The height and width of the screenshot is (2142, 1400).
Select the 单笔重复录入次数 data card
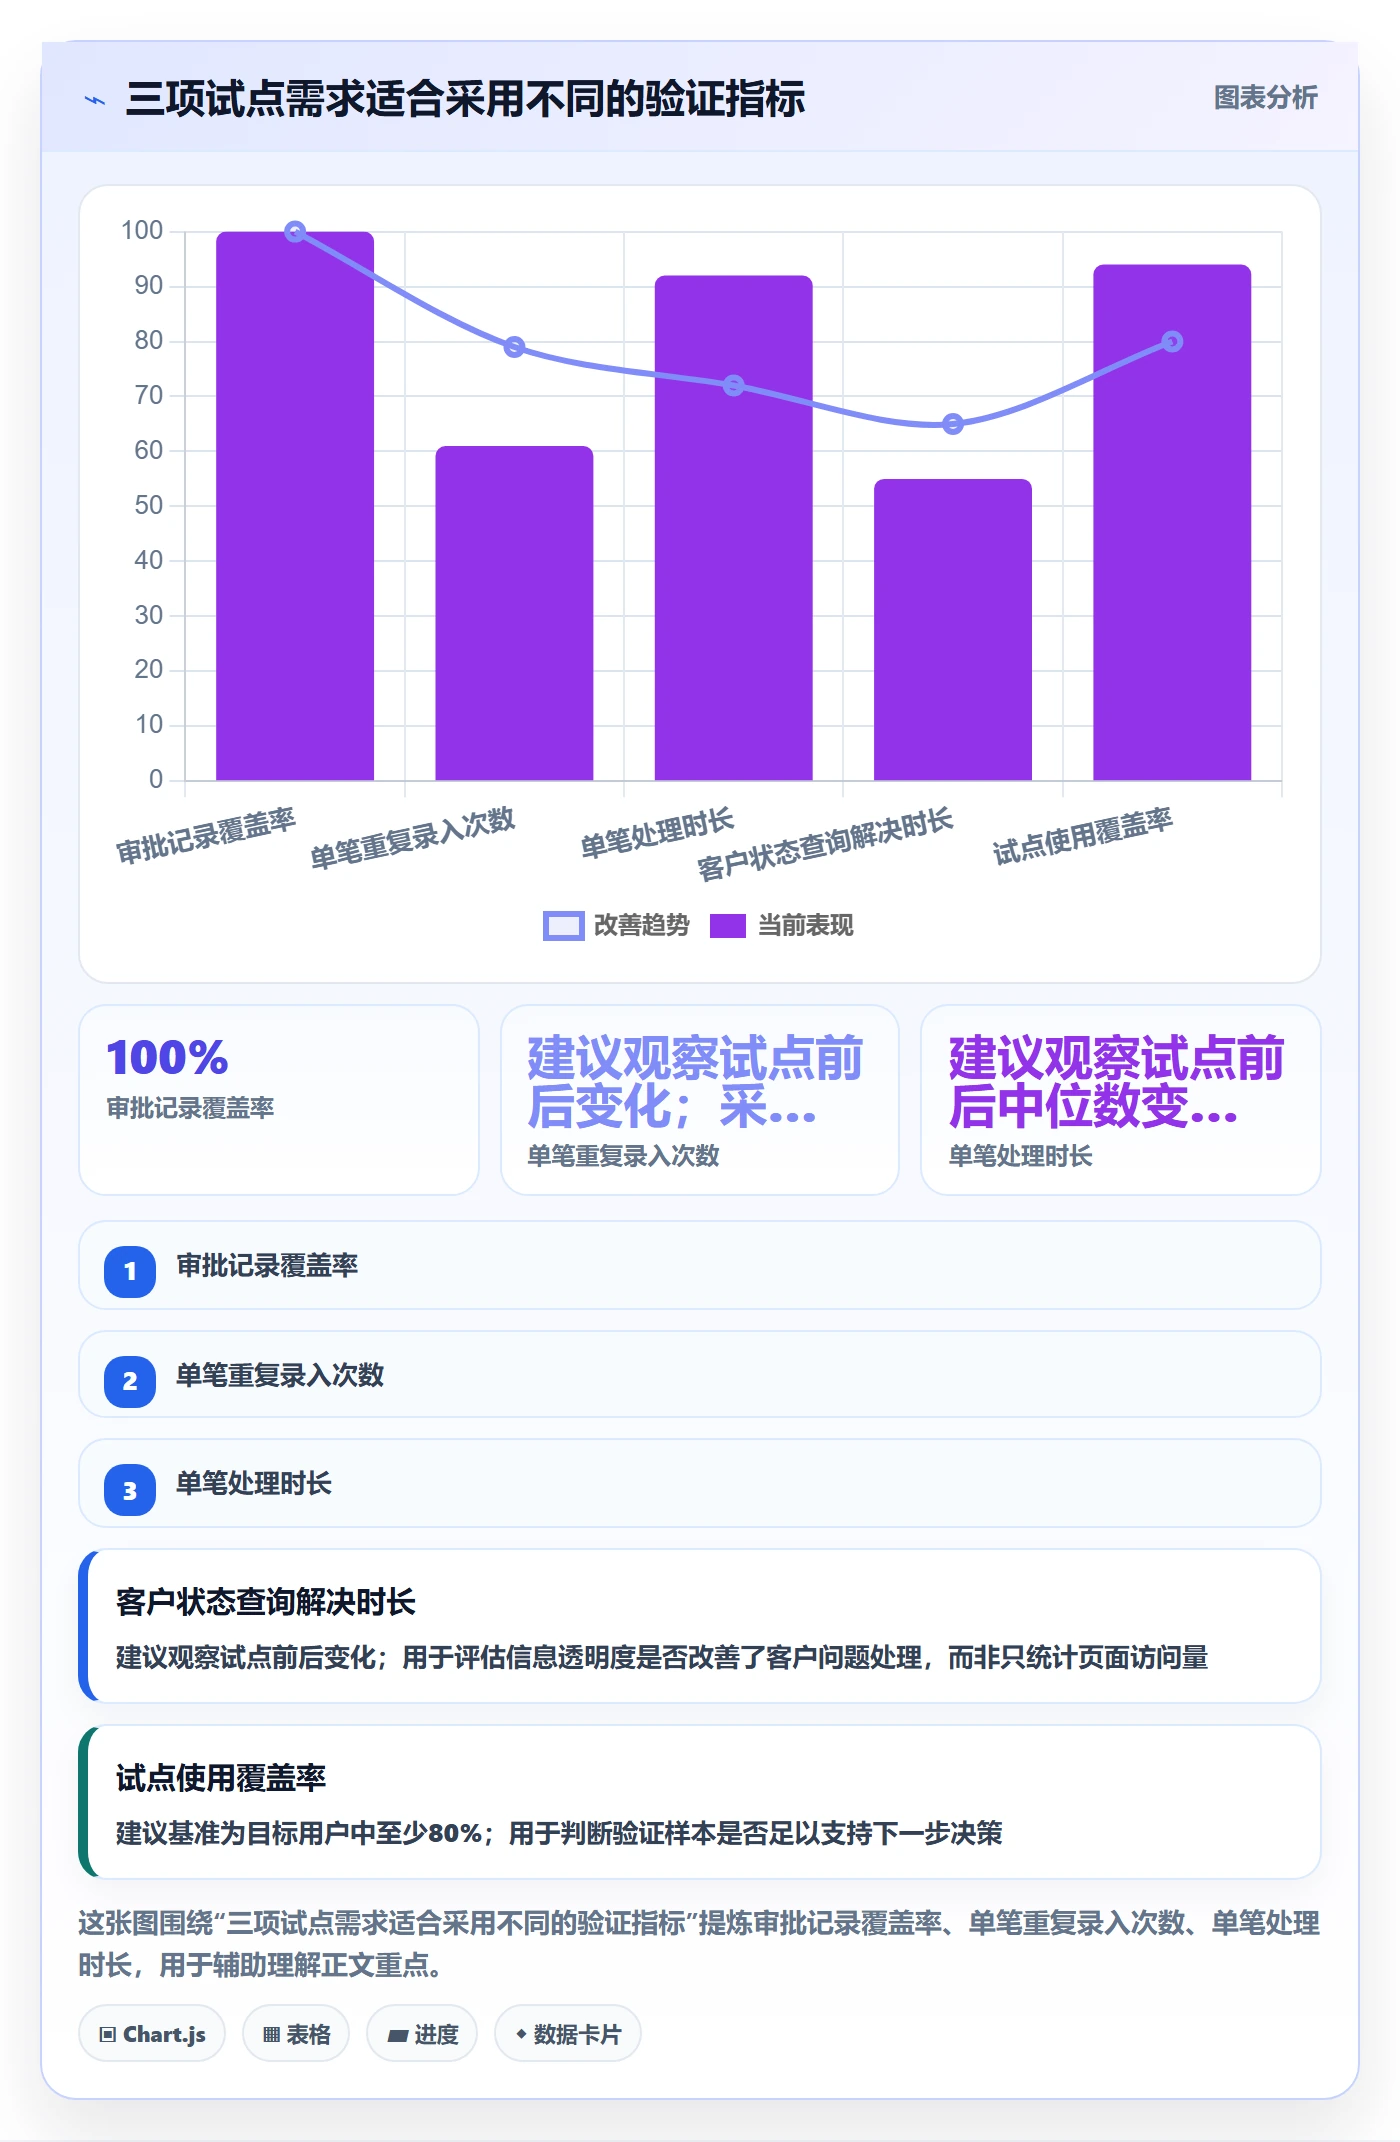click(700, 1100)
